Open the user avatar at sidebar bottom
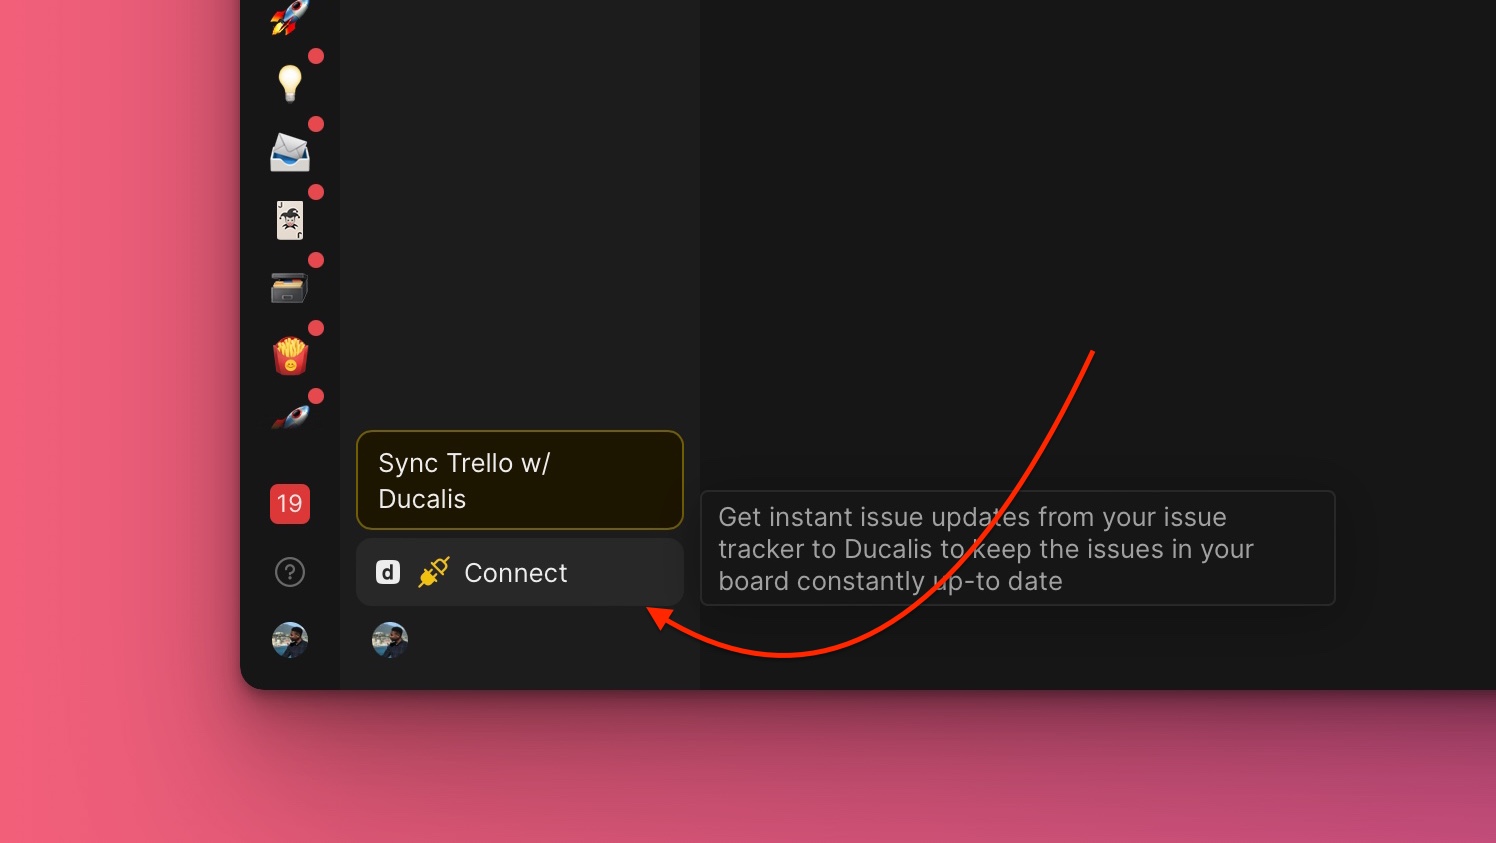1496x843 pixels. [x=289, y=640]
